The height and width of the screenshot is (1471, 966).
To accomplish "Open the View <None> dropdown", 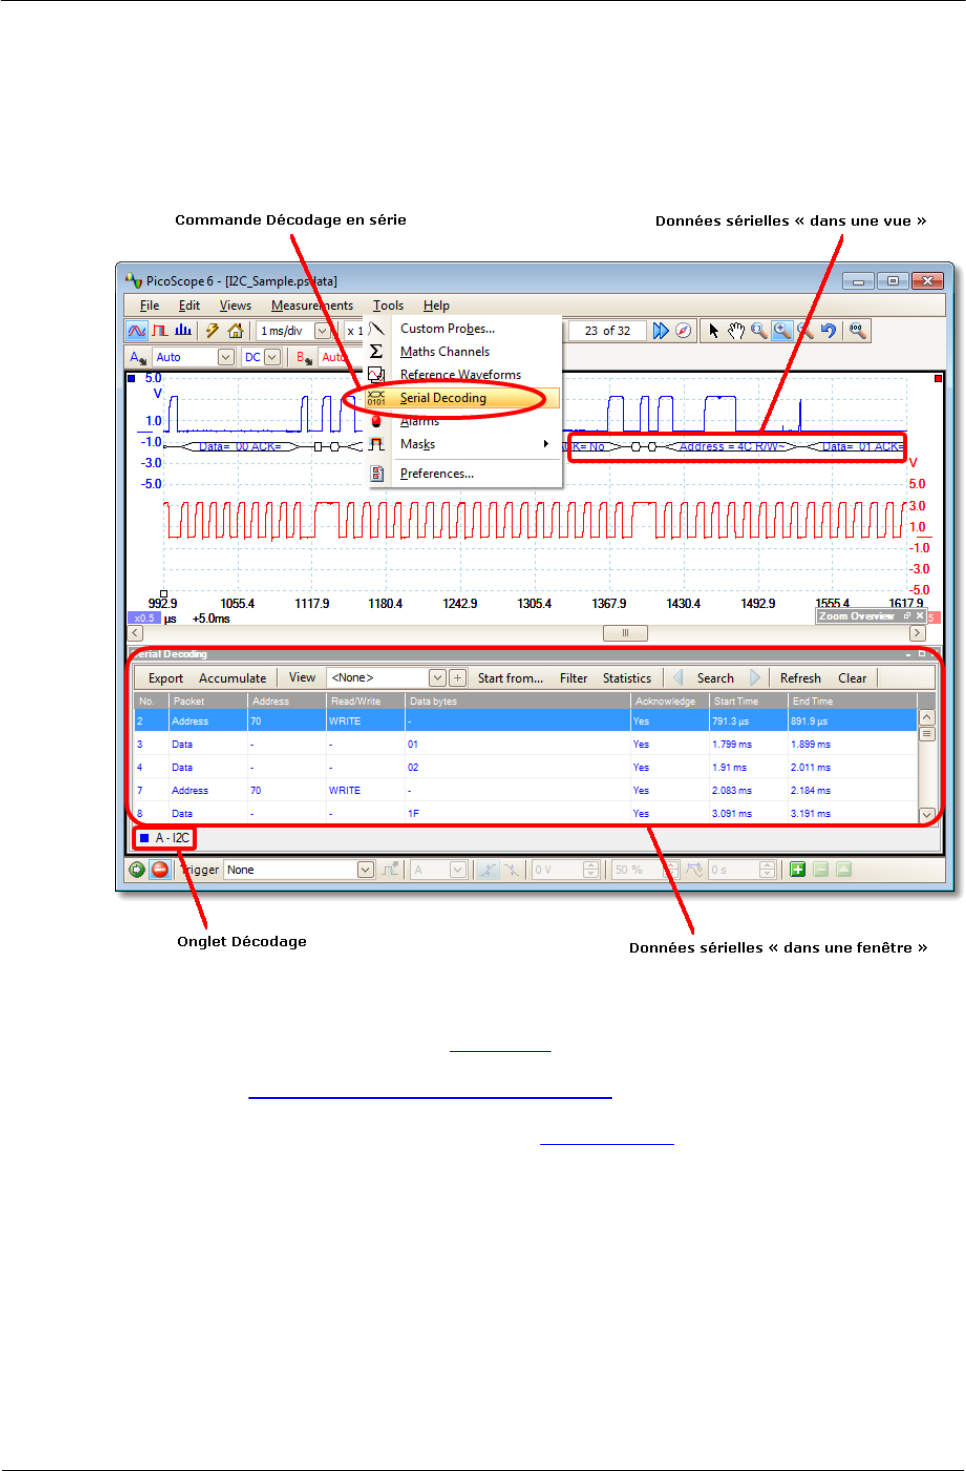I will (x=437, y=678).
